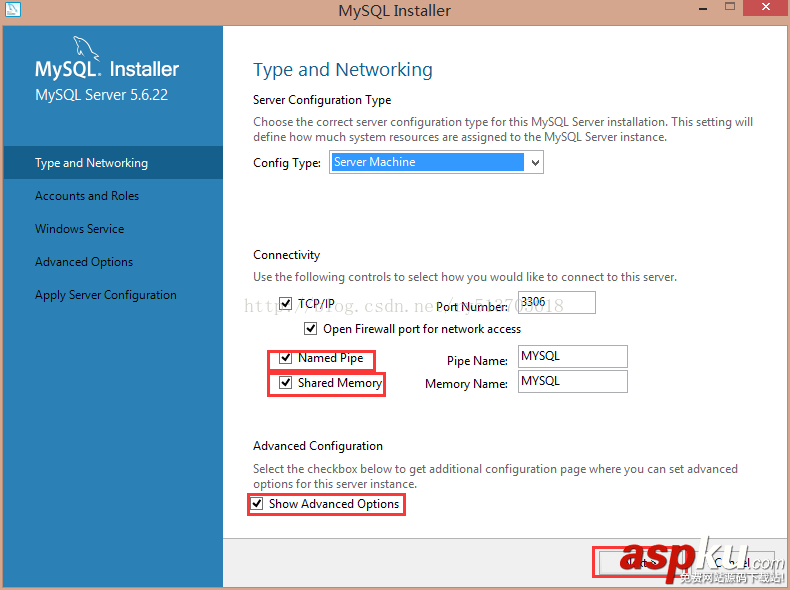Maximize the MySQL Installer window
The width and height of the screenshot is (790, 590).
pyautogui.click(x=730, y=7)
